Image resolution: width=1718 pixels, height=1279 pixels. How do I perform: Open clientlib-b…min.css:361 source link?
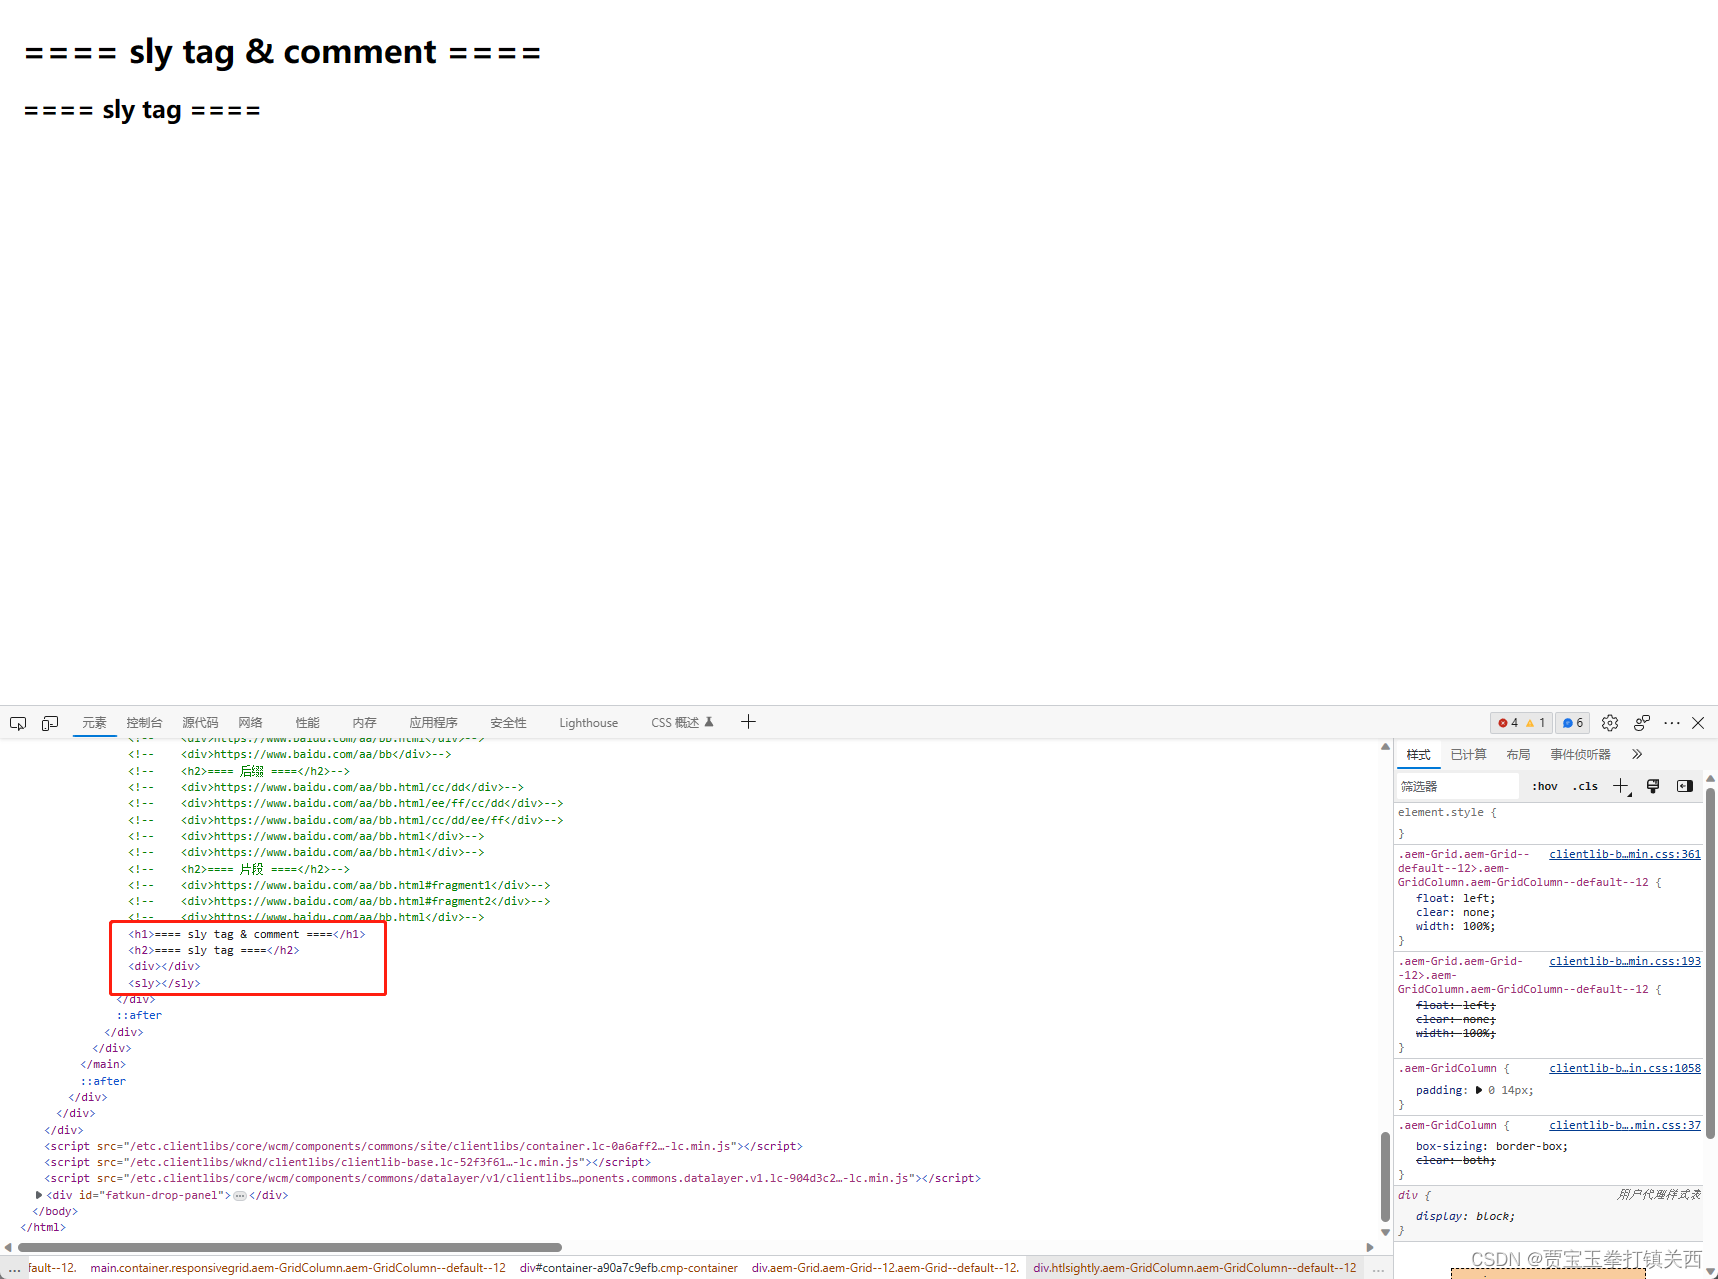1625,855
